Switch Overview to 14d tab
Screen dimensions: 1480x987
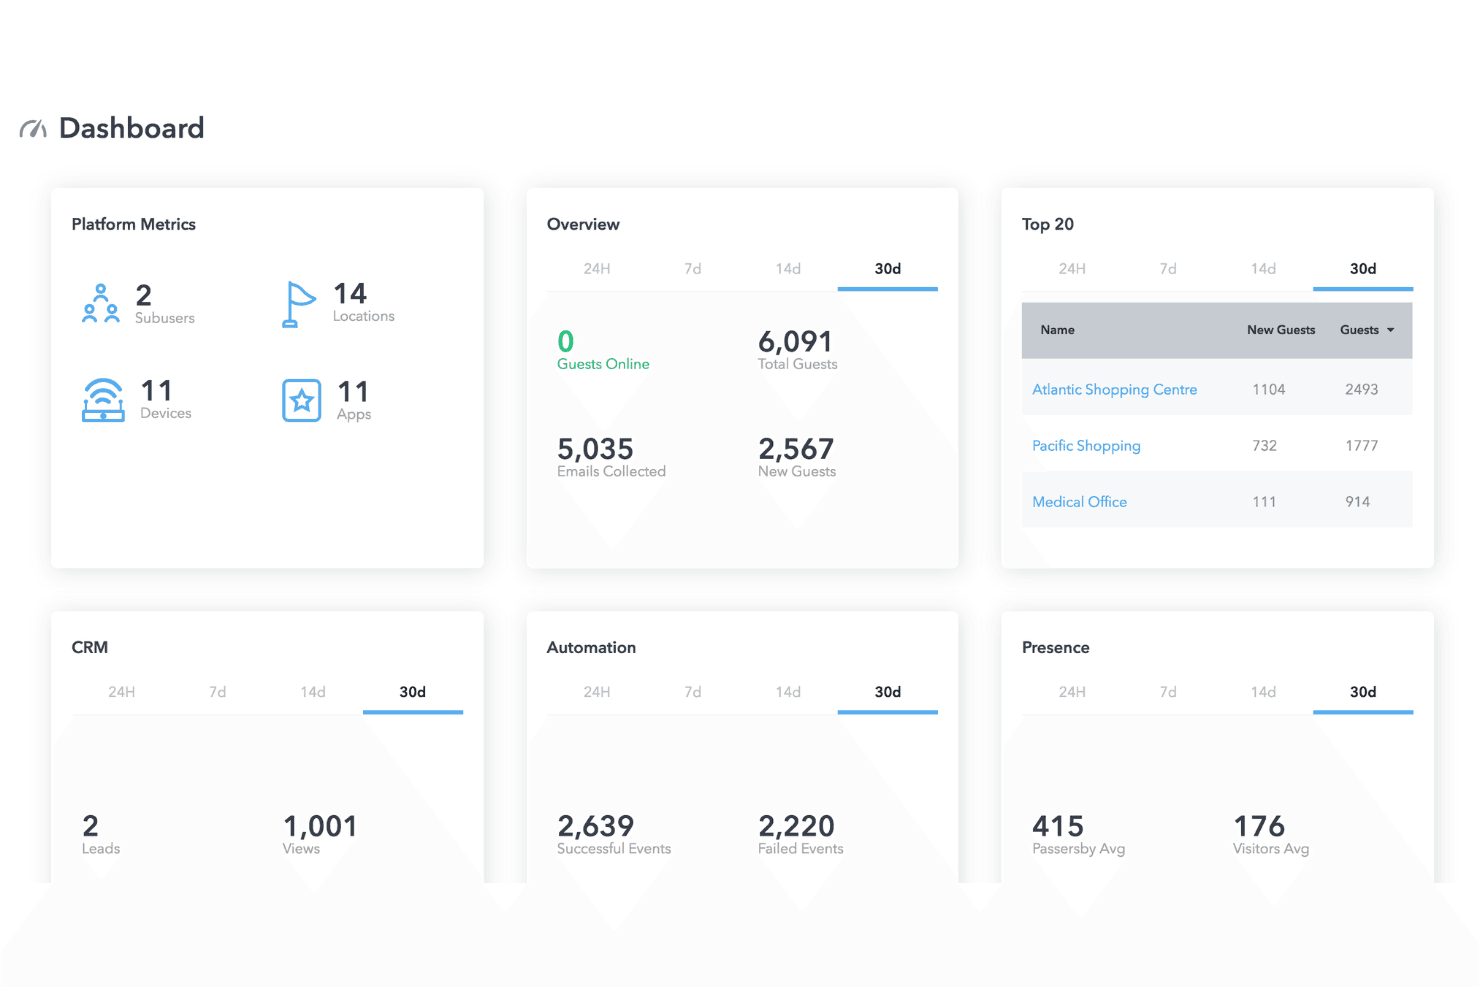pos(788,269)
